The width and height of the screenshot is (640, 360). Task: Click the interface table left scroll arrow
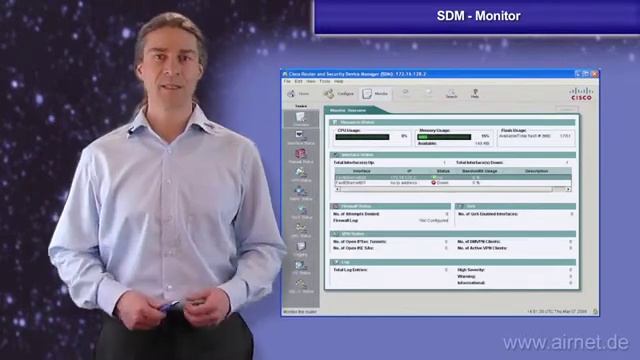point(338,189)
